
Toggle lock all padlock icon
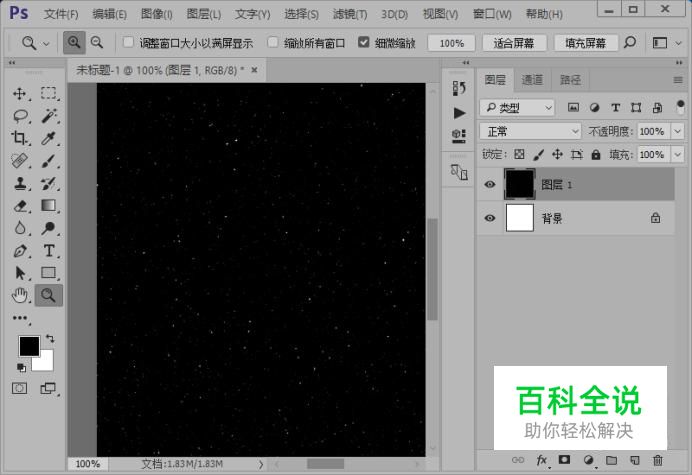[x=596, y=155]
